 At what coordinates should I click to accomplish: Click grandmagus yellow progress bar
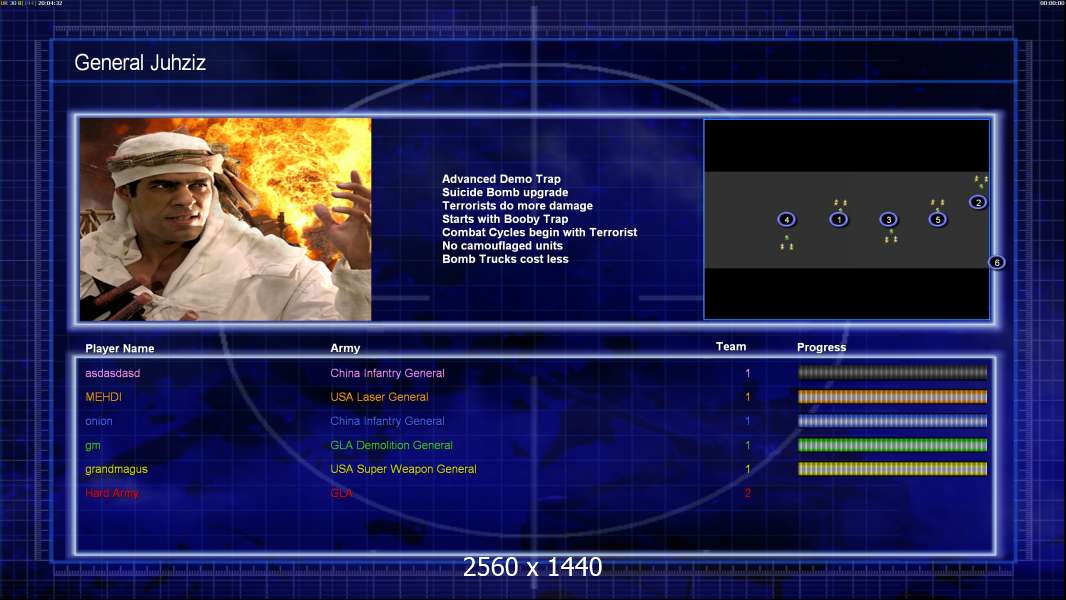(x=892, y=469)
